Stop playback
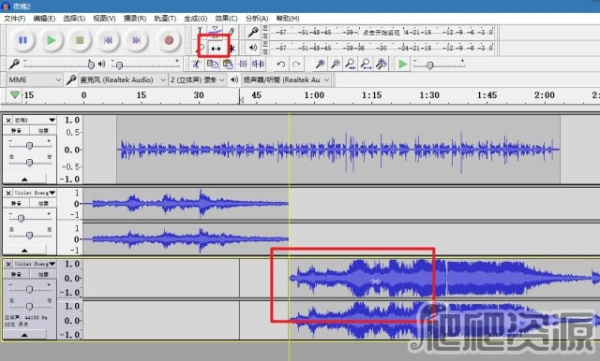Viewport: 600px width, 361px height. (80, 40)
